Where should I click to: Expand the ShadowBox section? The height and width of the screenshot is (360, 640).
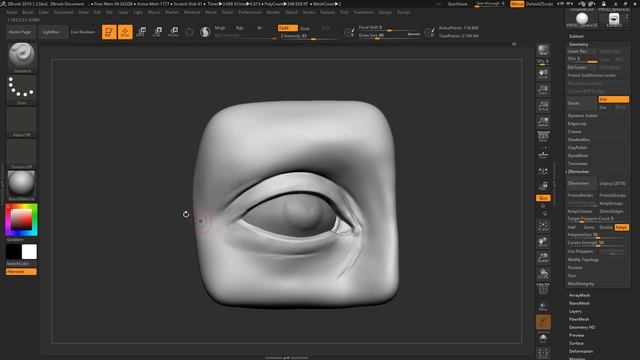tap(578, 140)
